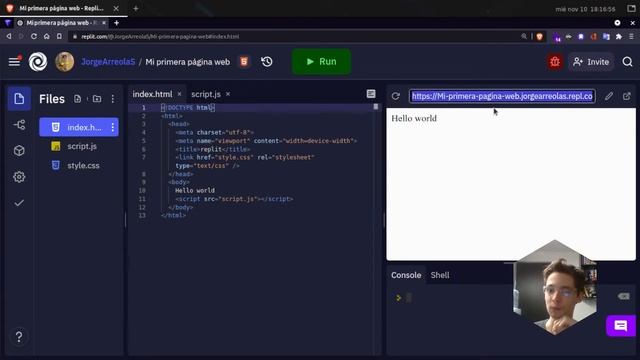Open the Replit hamburger menu

(x=14, y=62)
